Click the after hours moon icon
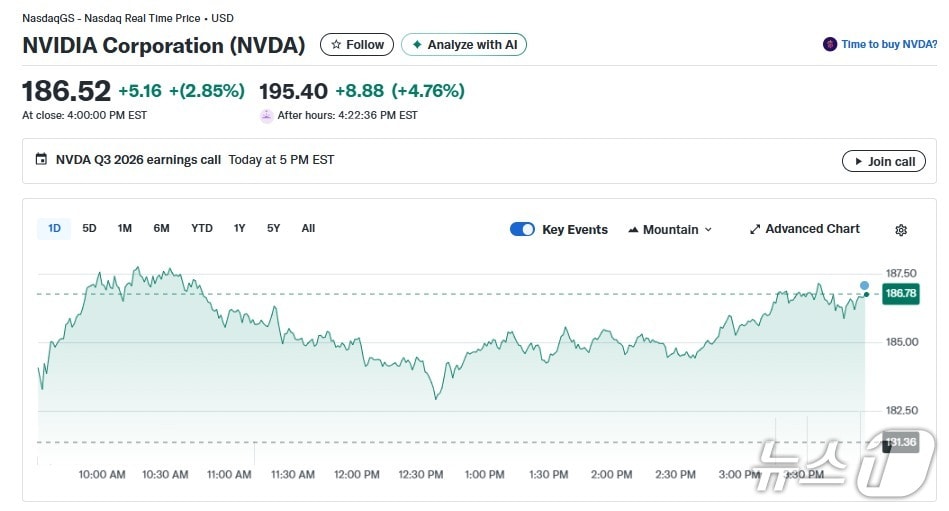This screenshot has width=949, height=511. click(x=266, y=116)
